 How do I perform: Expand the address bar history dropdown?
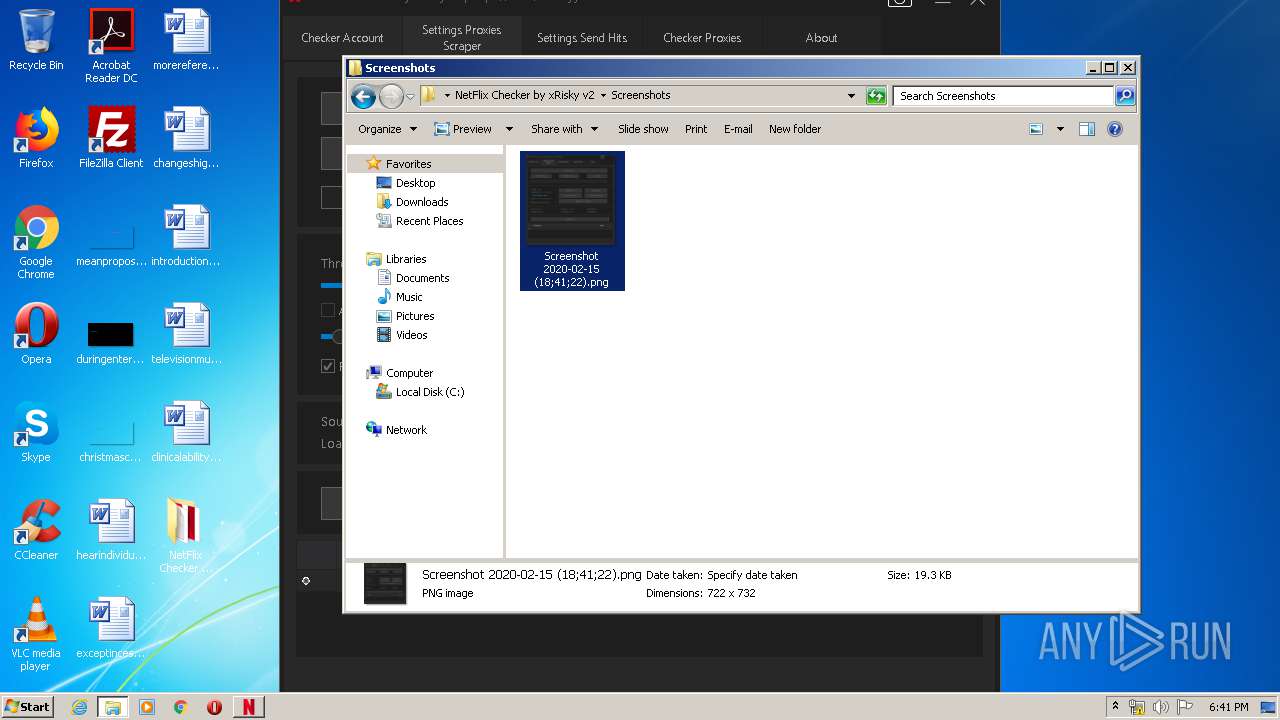click(851, 96)
